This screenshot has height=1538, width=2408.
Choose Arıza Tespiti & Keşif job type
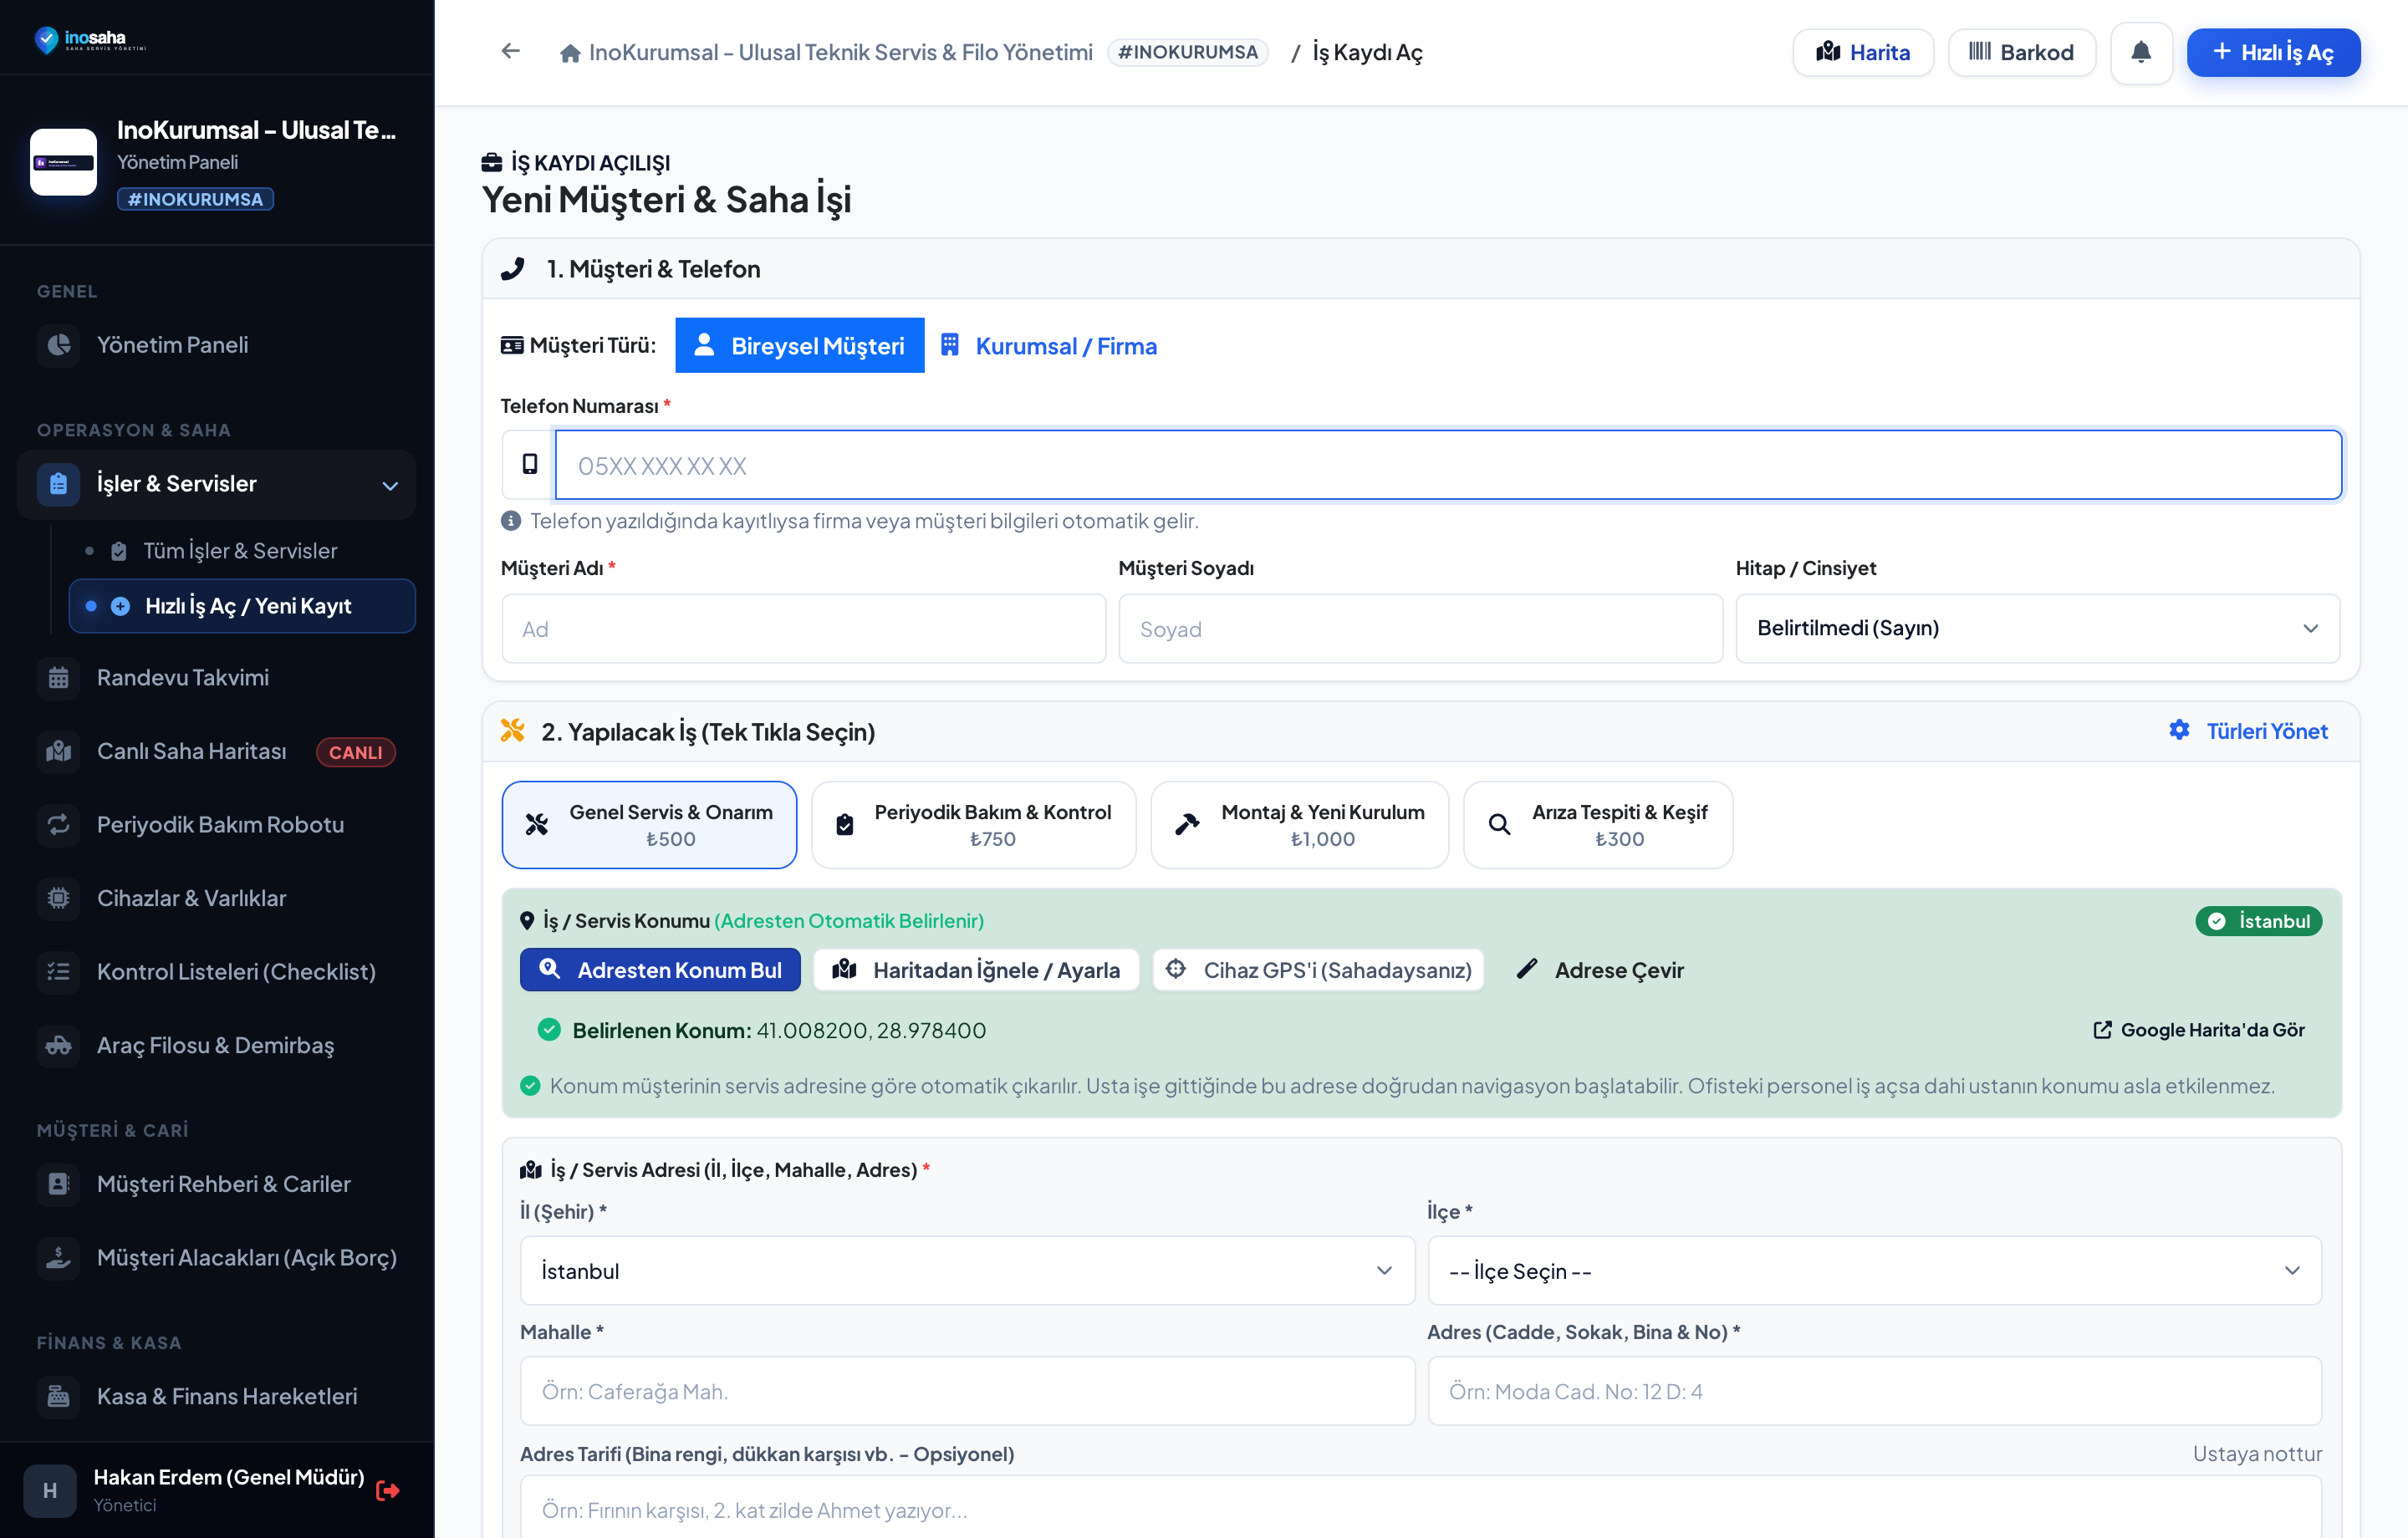[x=1597, y=825]
